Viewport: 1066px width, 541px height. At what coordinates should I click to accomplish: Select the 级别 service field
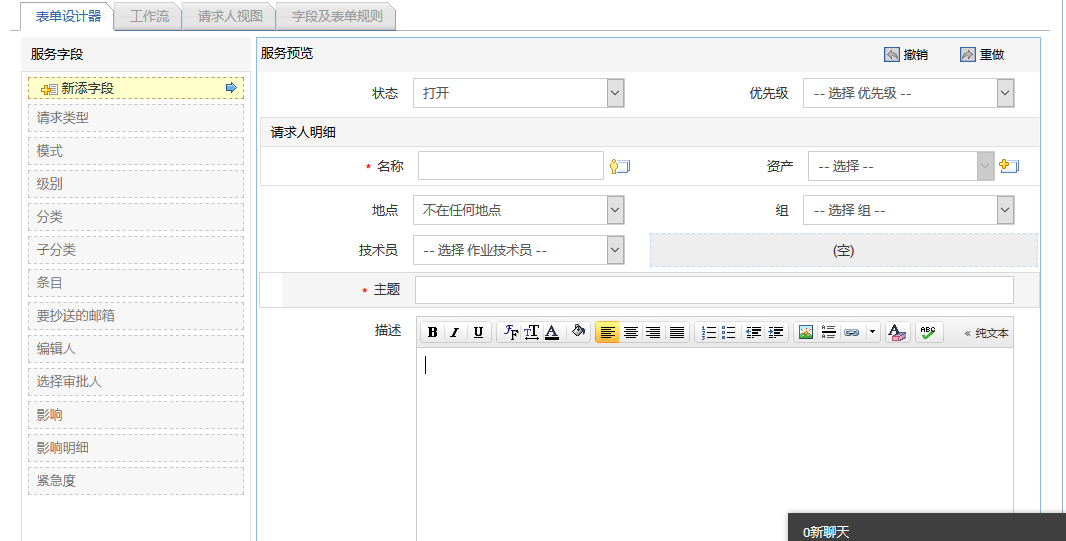coord(136,184)
